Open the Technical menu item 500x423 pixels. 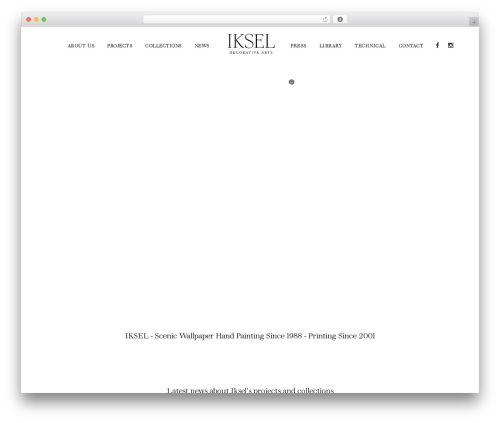[x=370, y=46]
